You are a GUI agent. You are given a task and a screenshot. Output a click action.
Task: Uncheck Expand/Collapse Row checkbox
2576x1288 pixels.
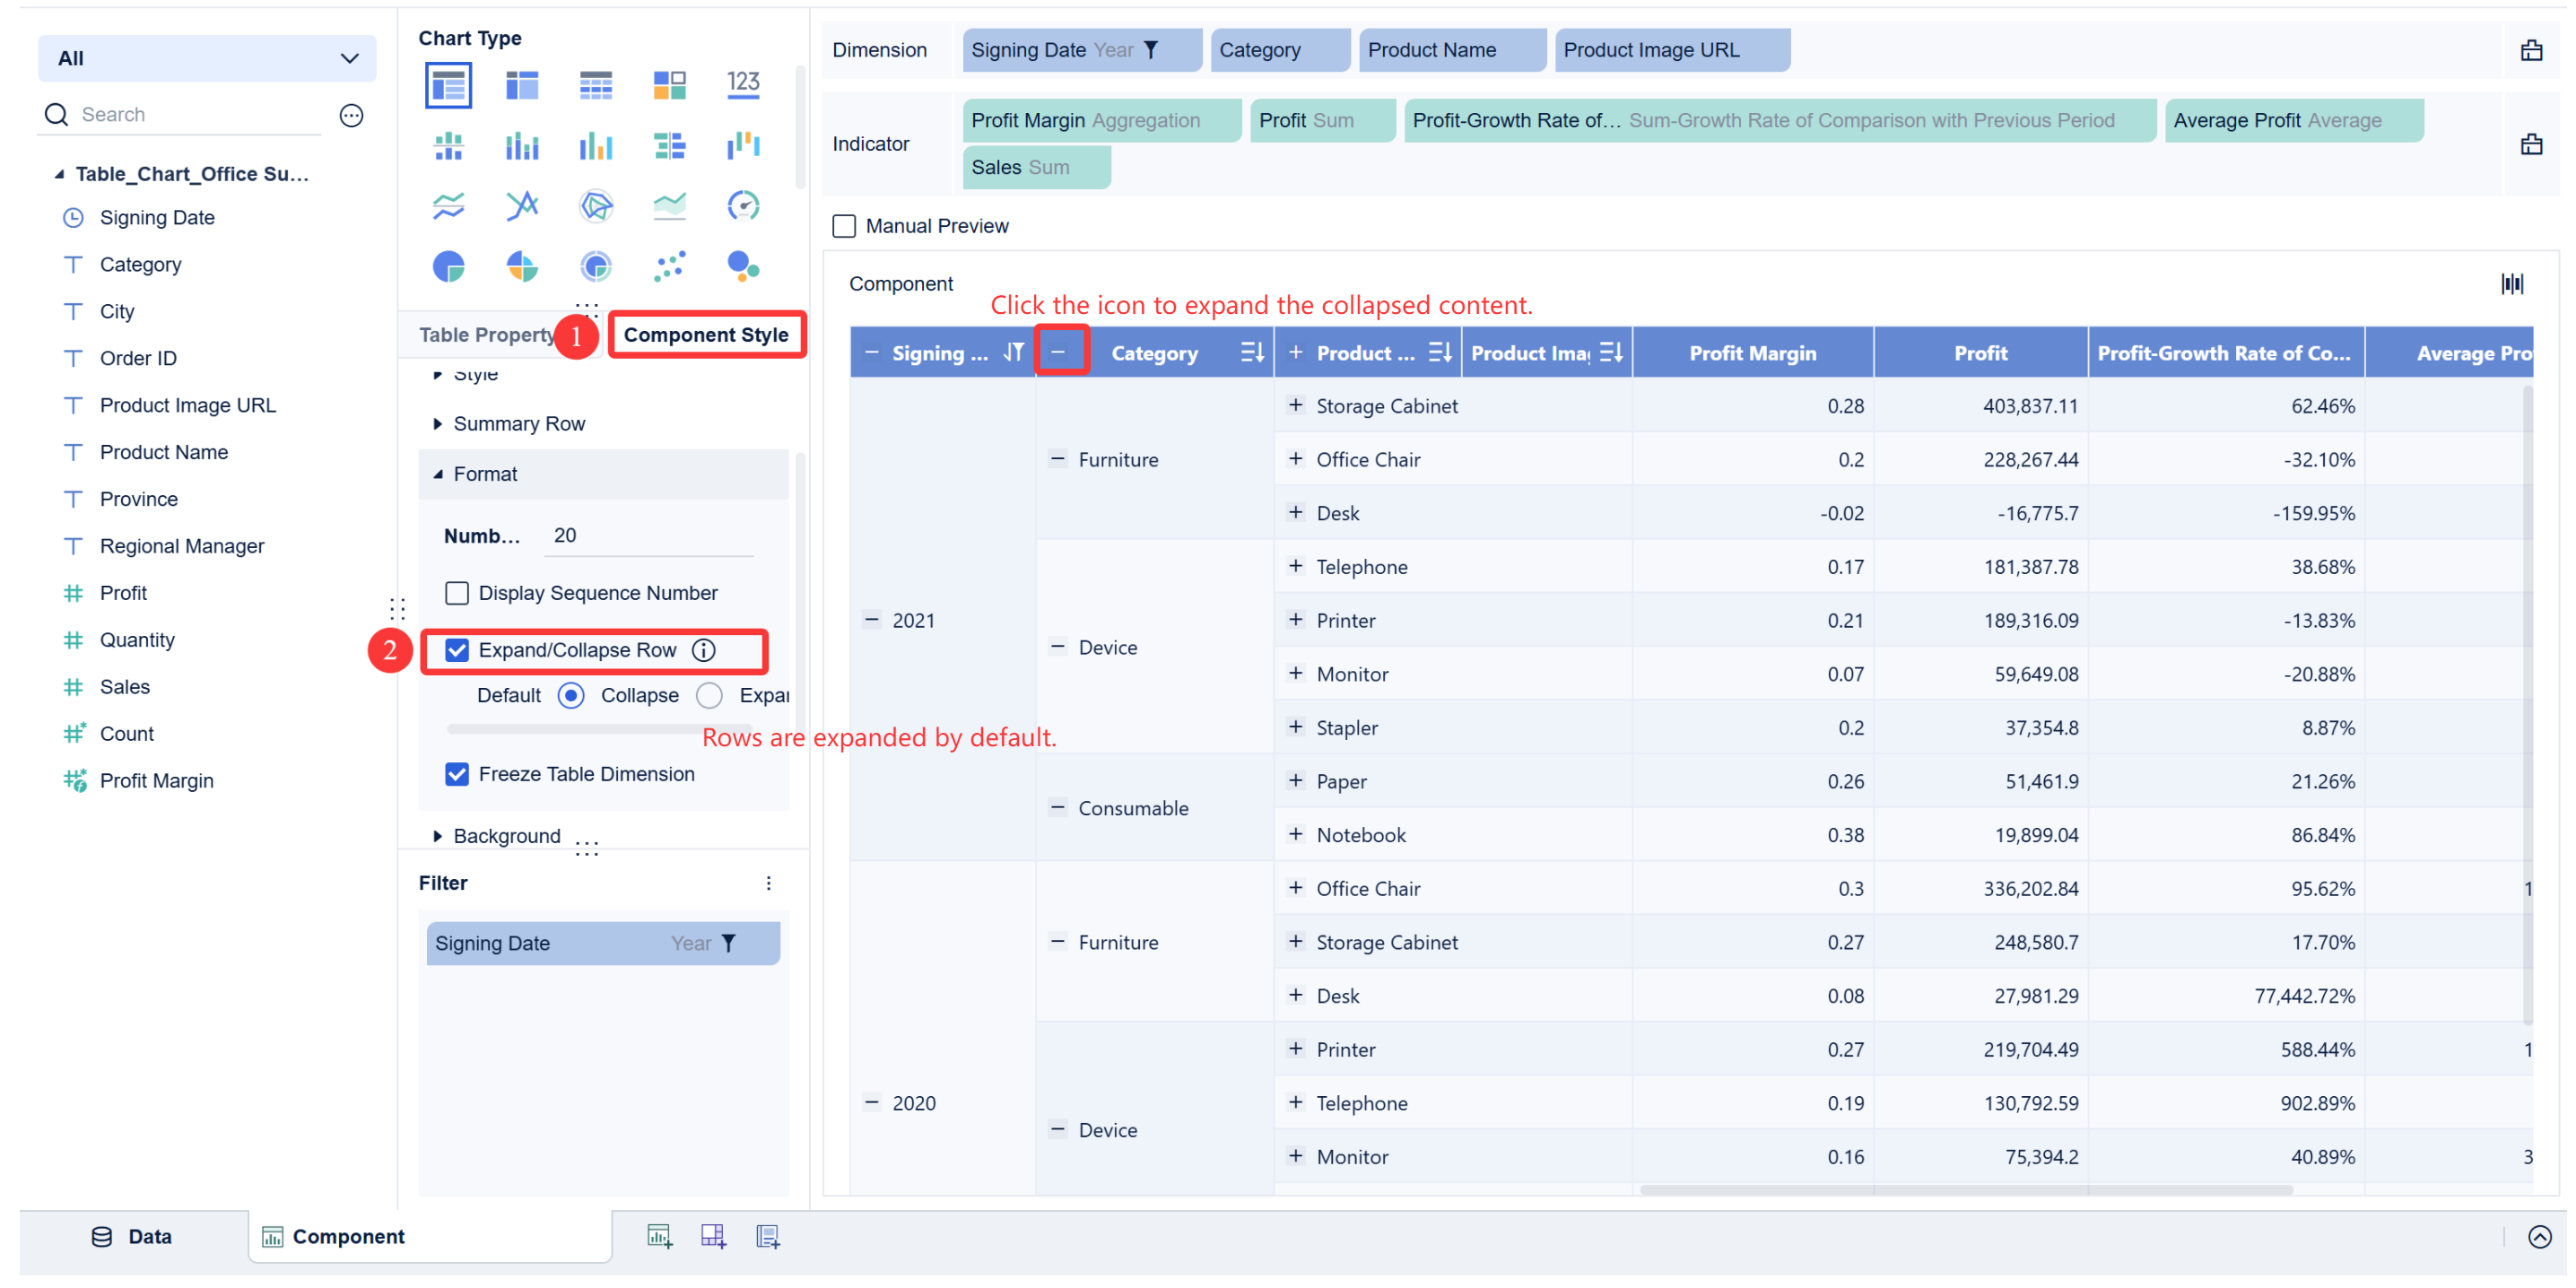457,650
